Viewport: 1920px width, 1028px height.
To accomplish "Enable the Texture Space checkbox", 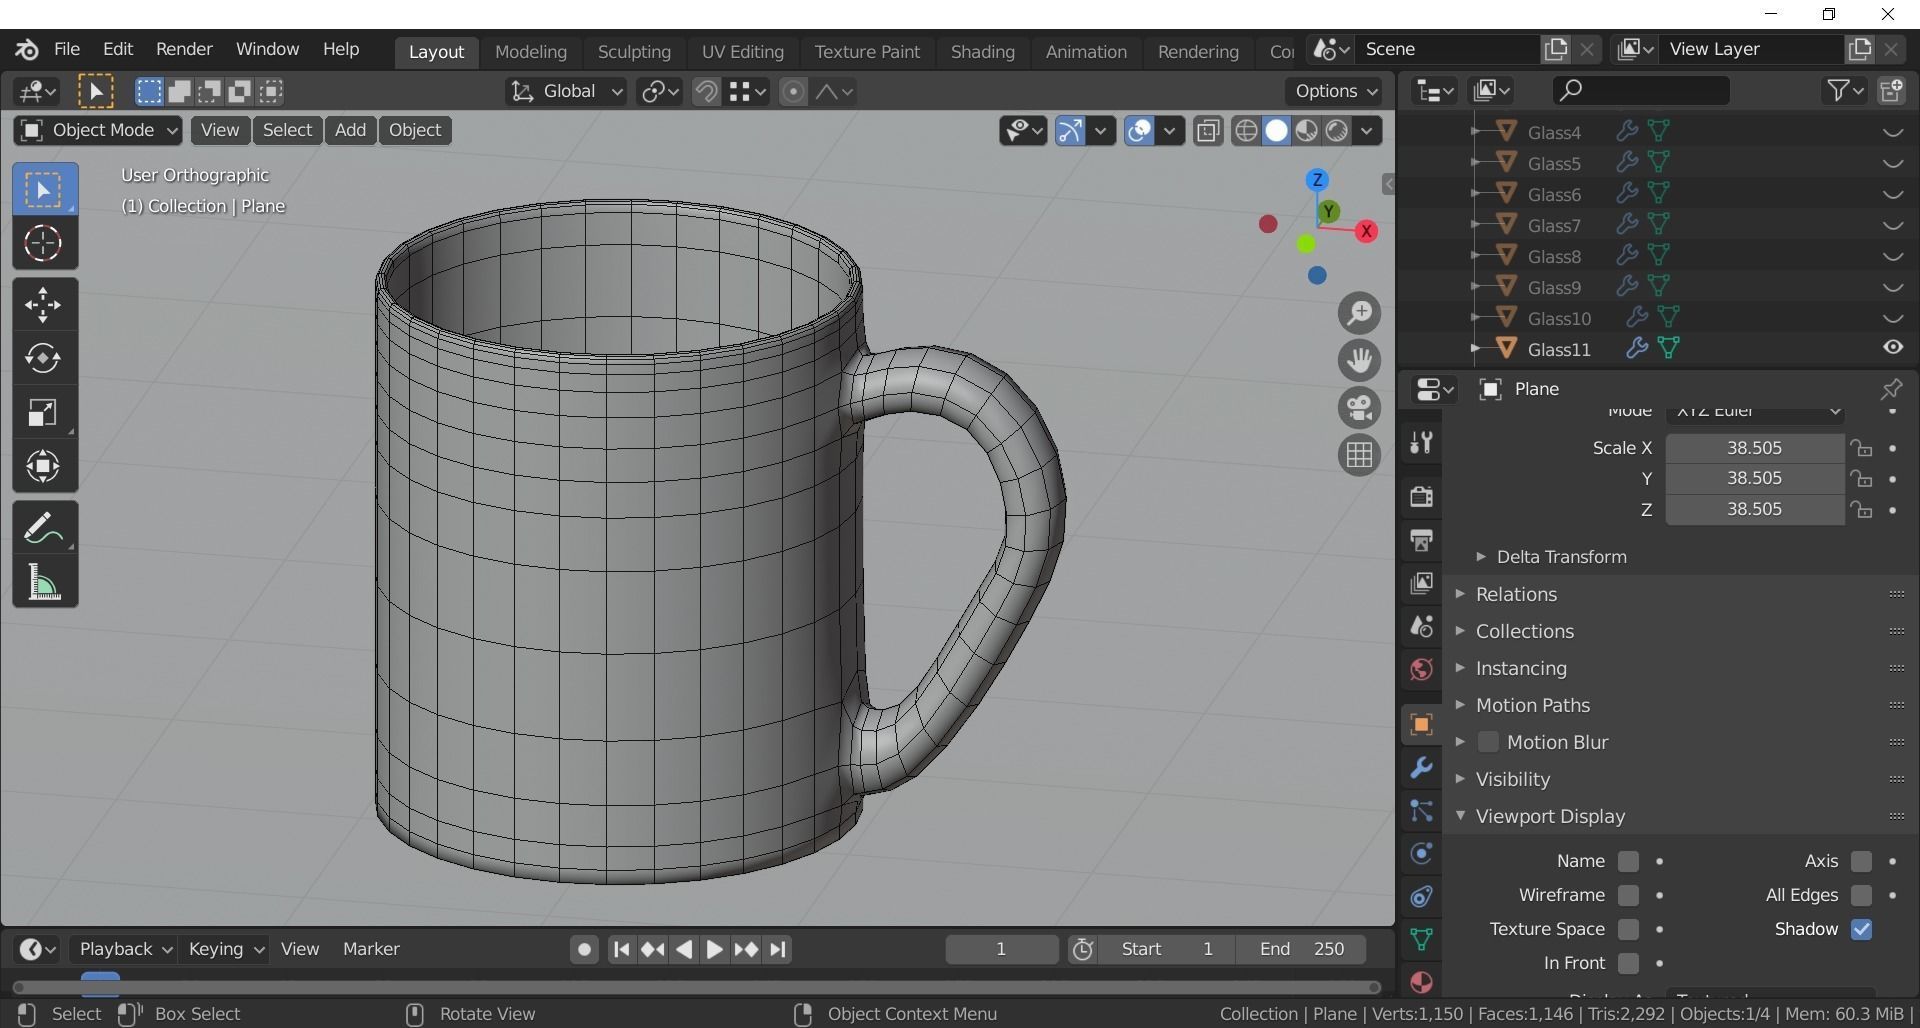I will (x=1628, y=929).
